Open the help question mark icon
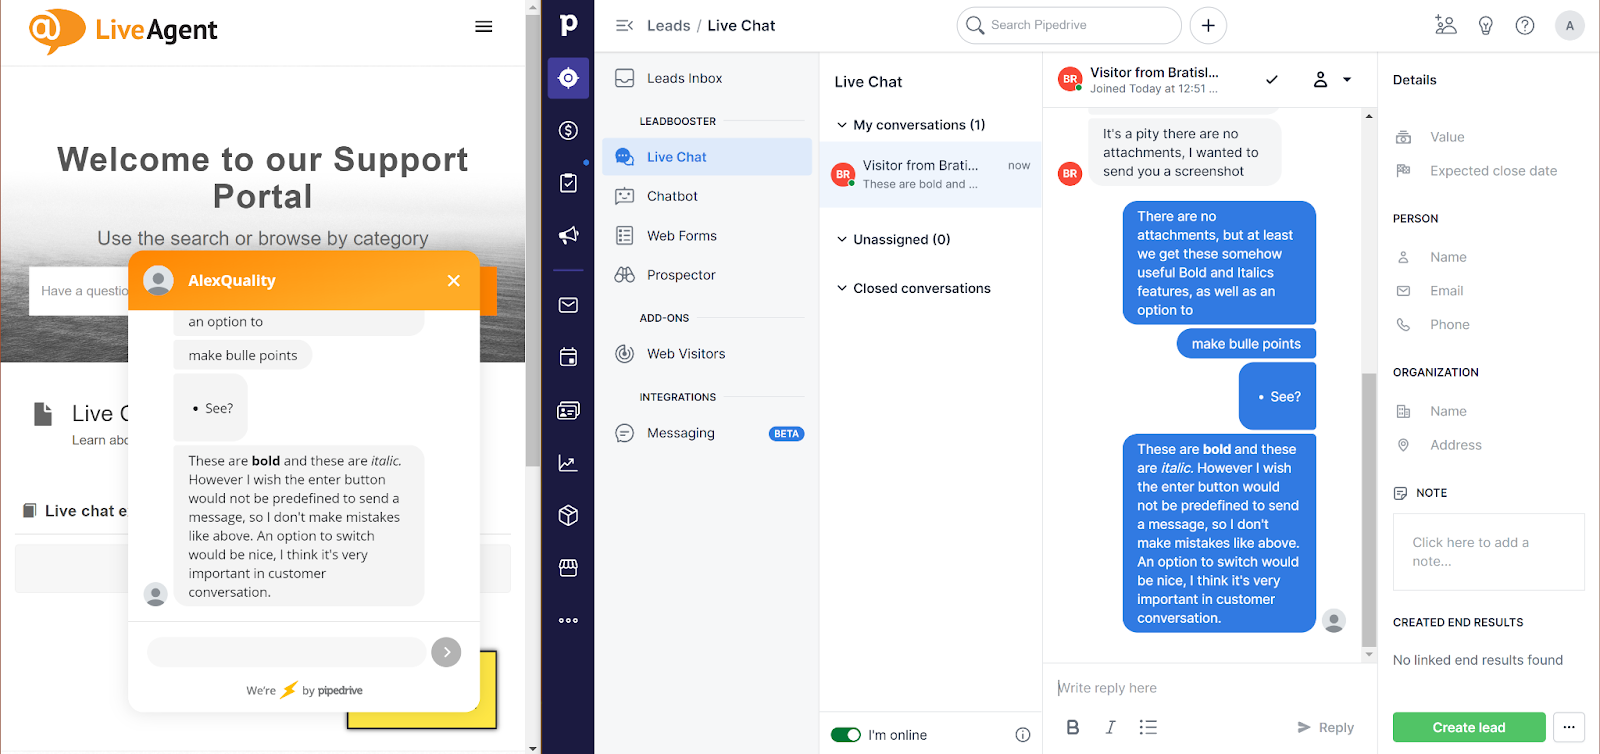The height and width of the screenshot is (754, 1600). (1525, 26)
